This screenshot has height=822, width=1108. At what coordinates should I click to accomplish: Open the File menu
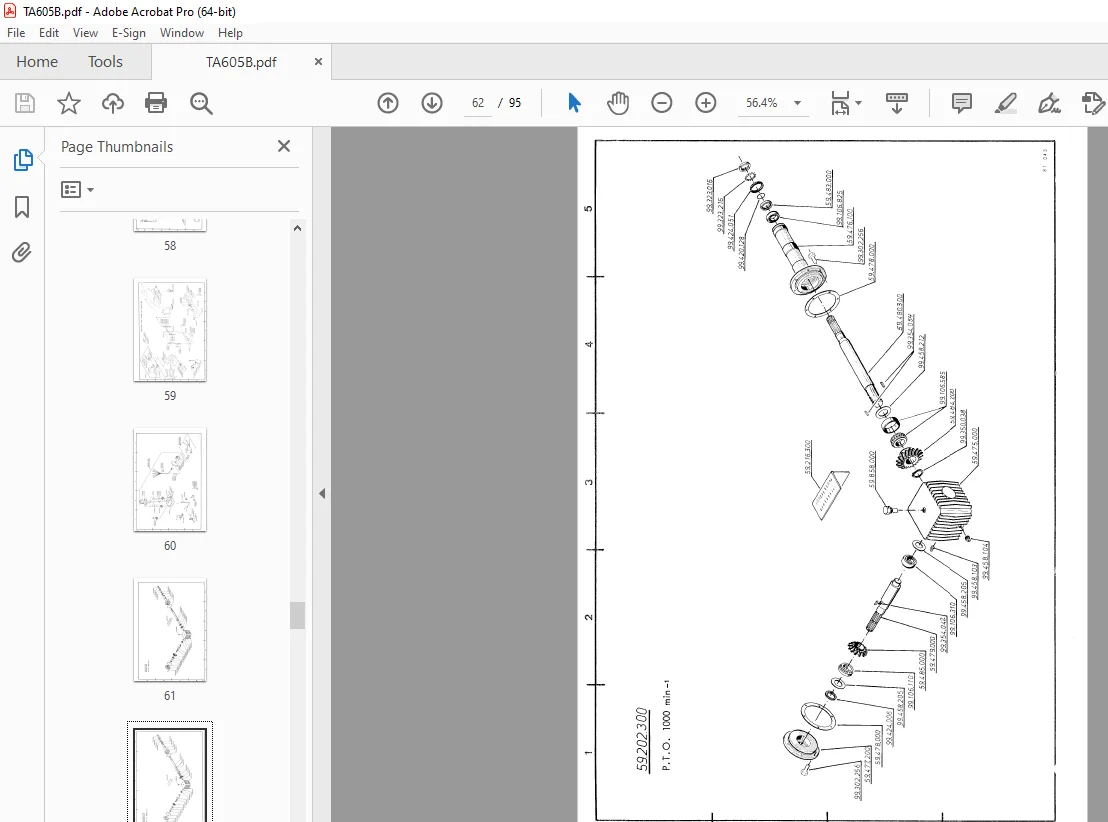(16, 33)
